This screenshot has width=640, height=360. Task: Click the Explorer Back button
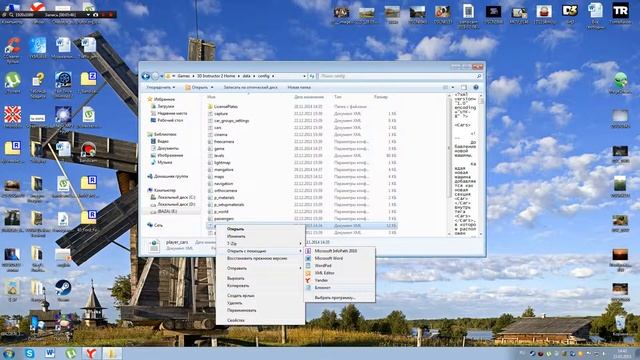click(146, 76)
